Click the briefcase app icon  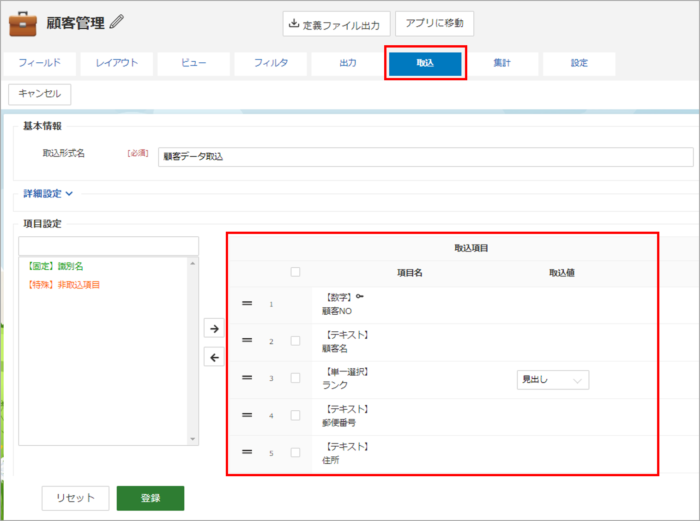[x=23, y=24]
